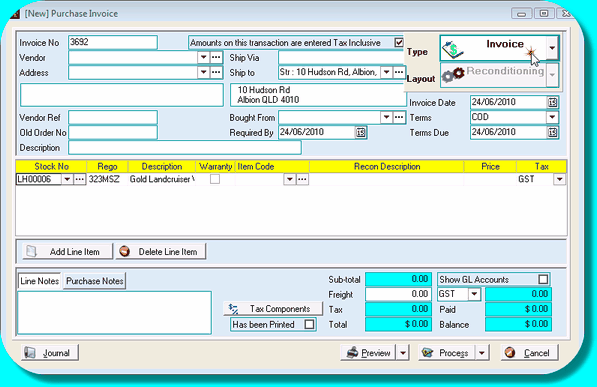The image size is (597, 387).
Task: Enable the Show GL Accounts checkbox
Action: (543, 279)
